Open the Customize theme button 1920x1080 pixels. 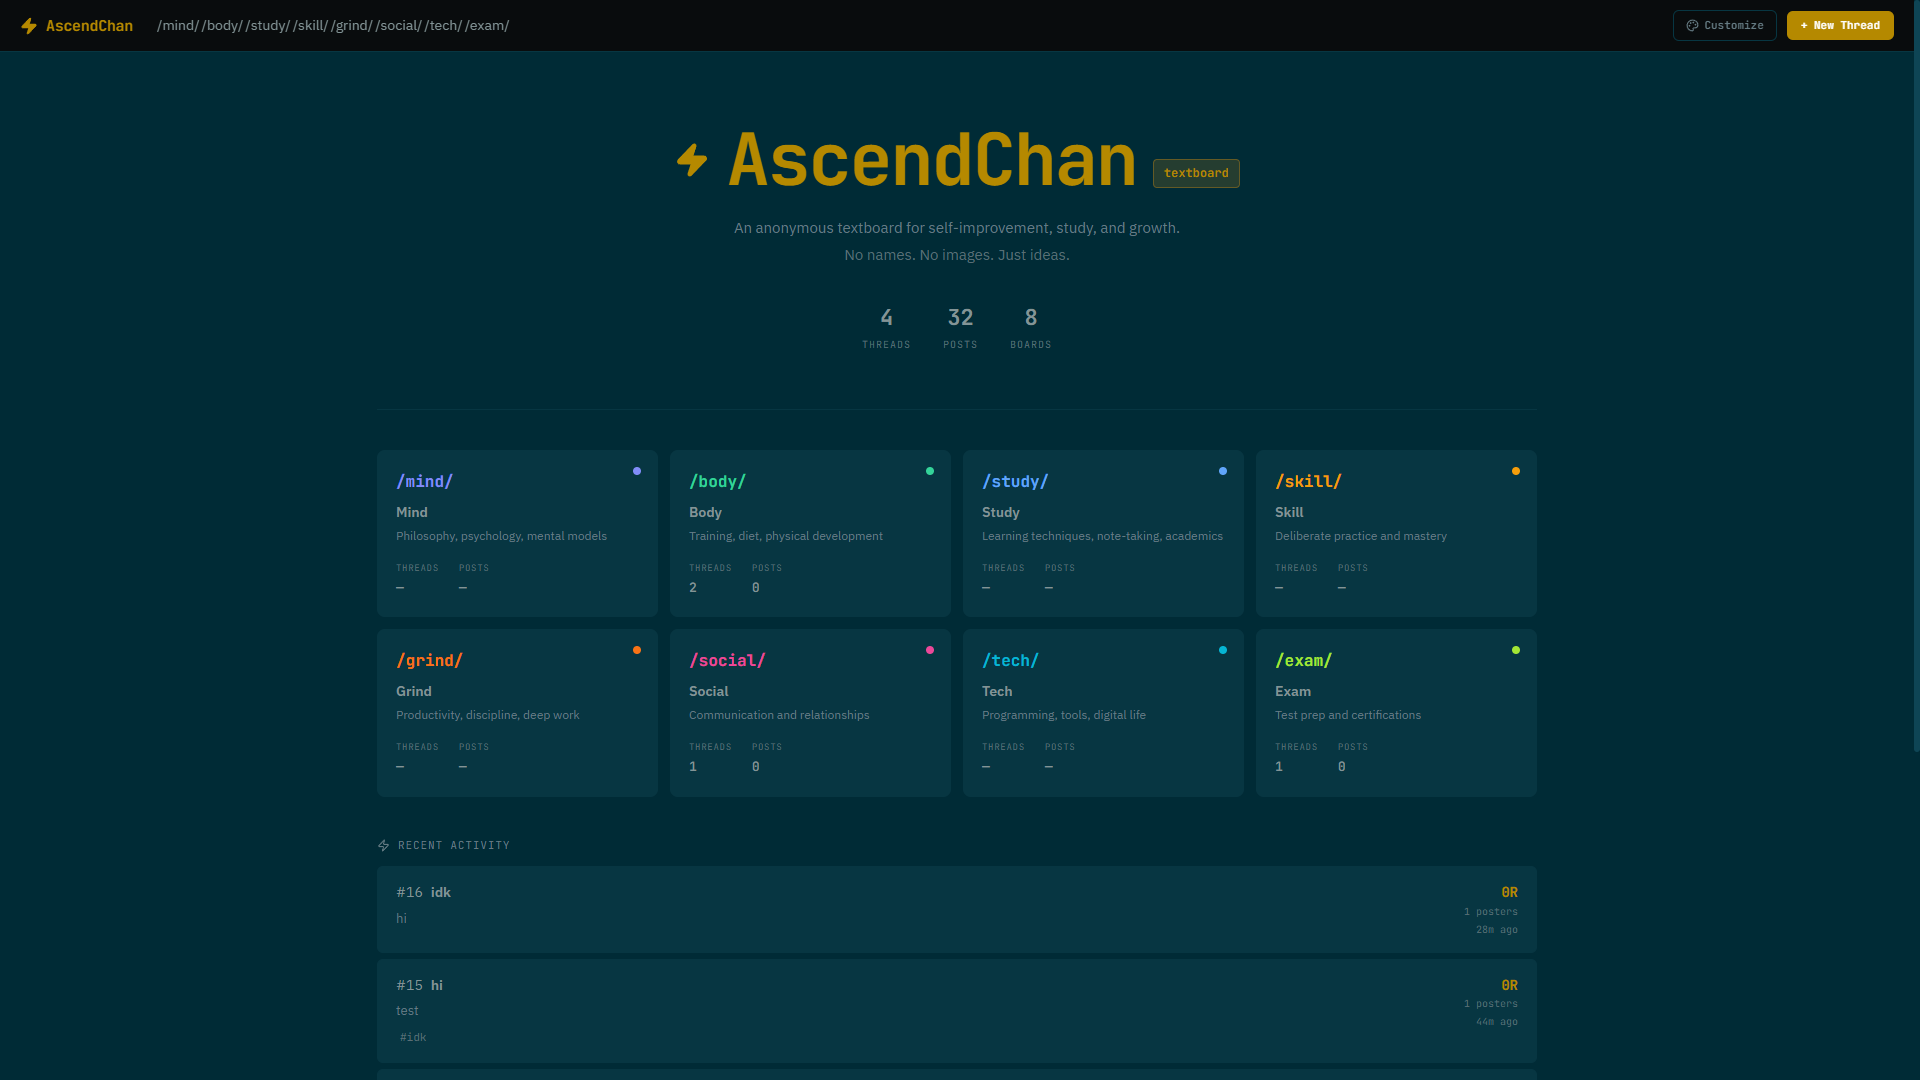click(x=1724, y=26)
